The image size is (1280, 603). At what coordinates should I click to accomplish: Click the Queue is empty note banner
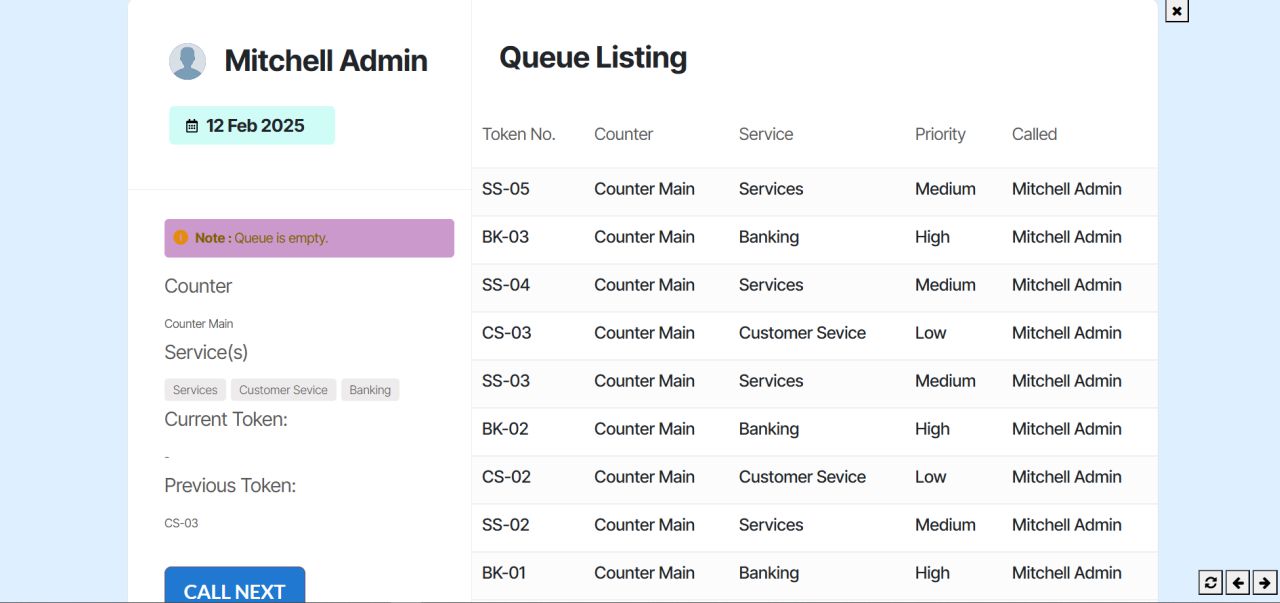click(x=309, y=238)
